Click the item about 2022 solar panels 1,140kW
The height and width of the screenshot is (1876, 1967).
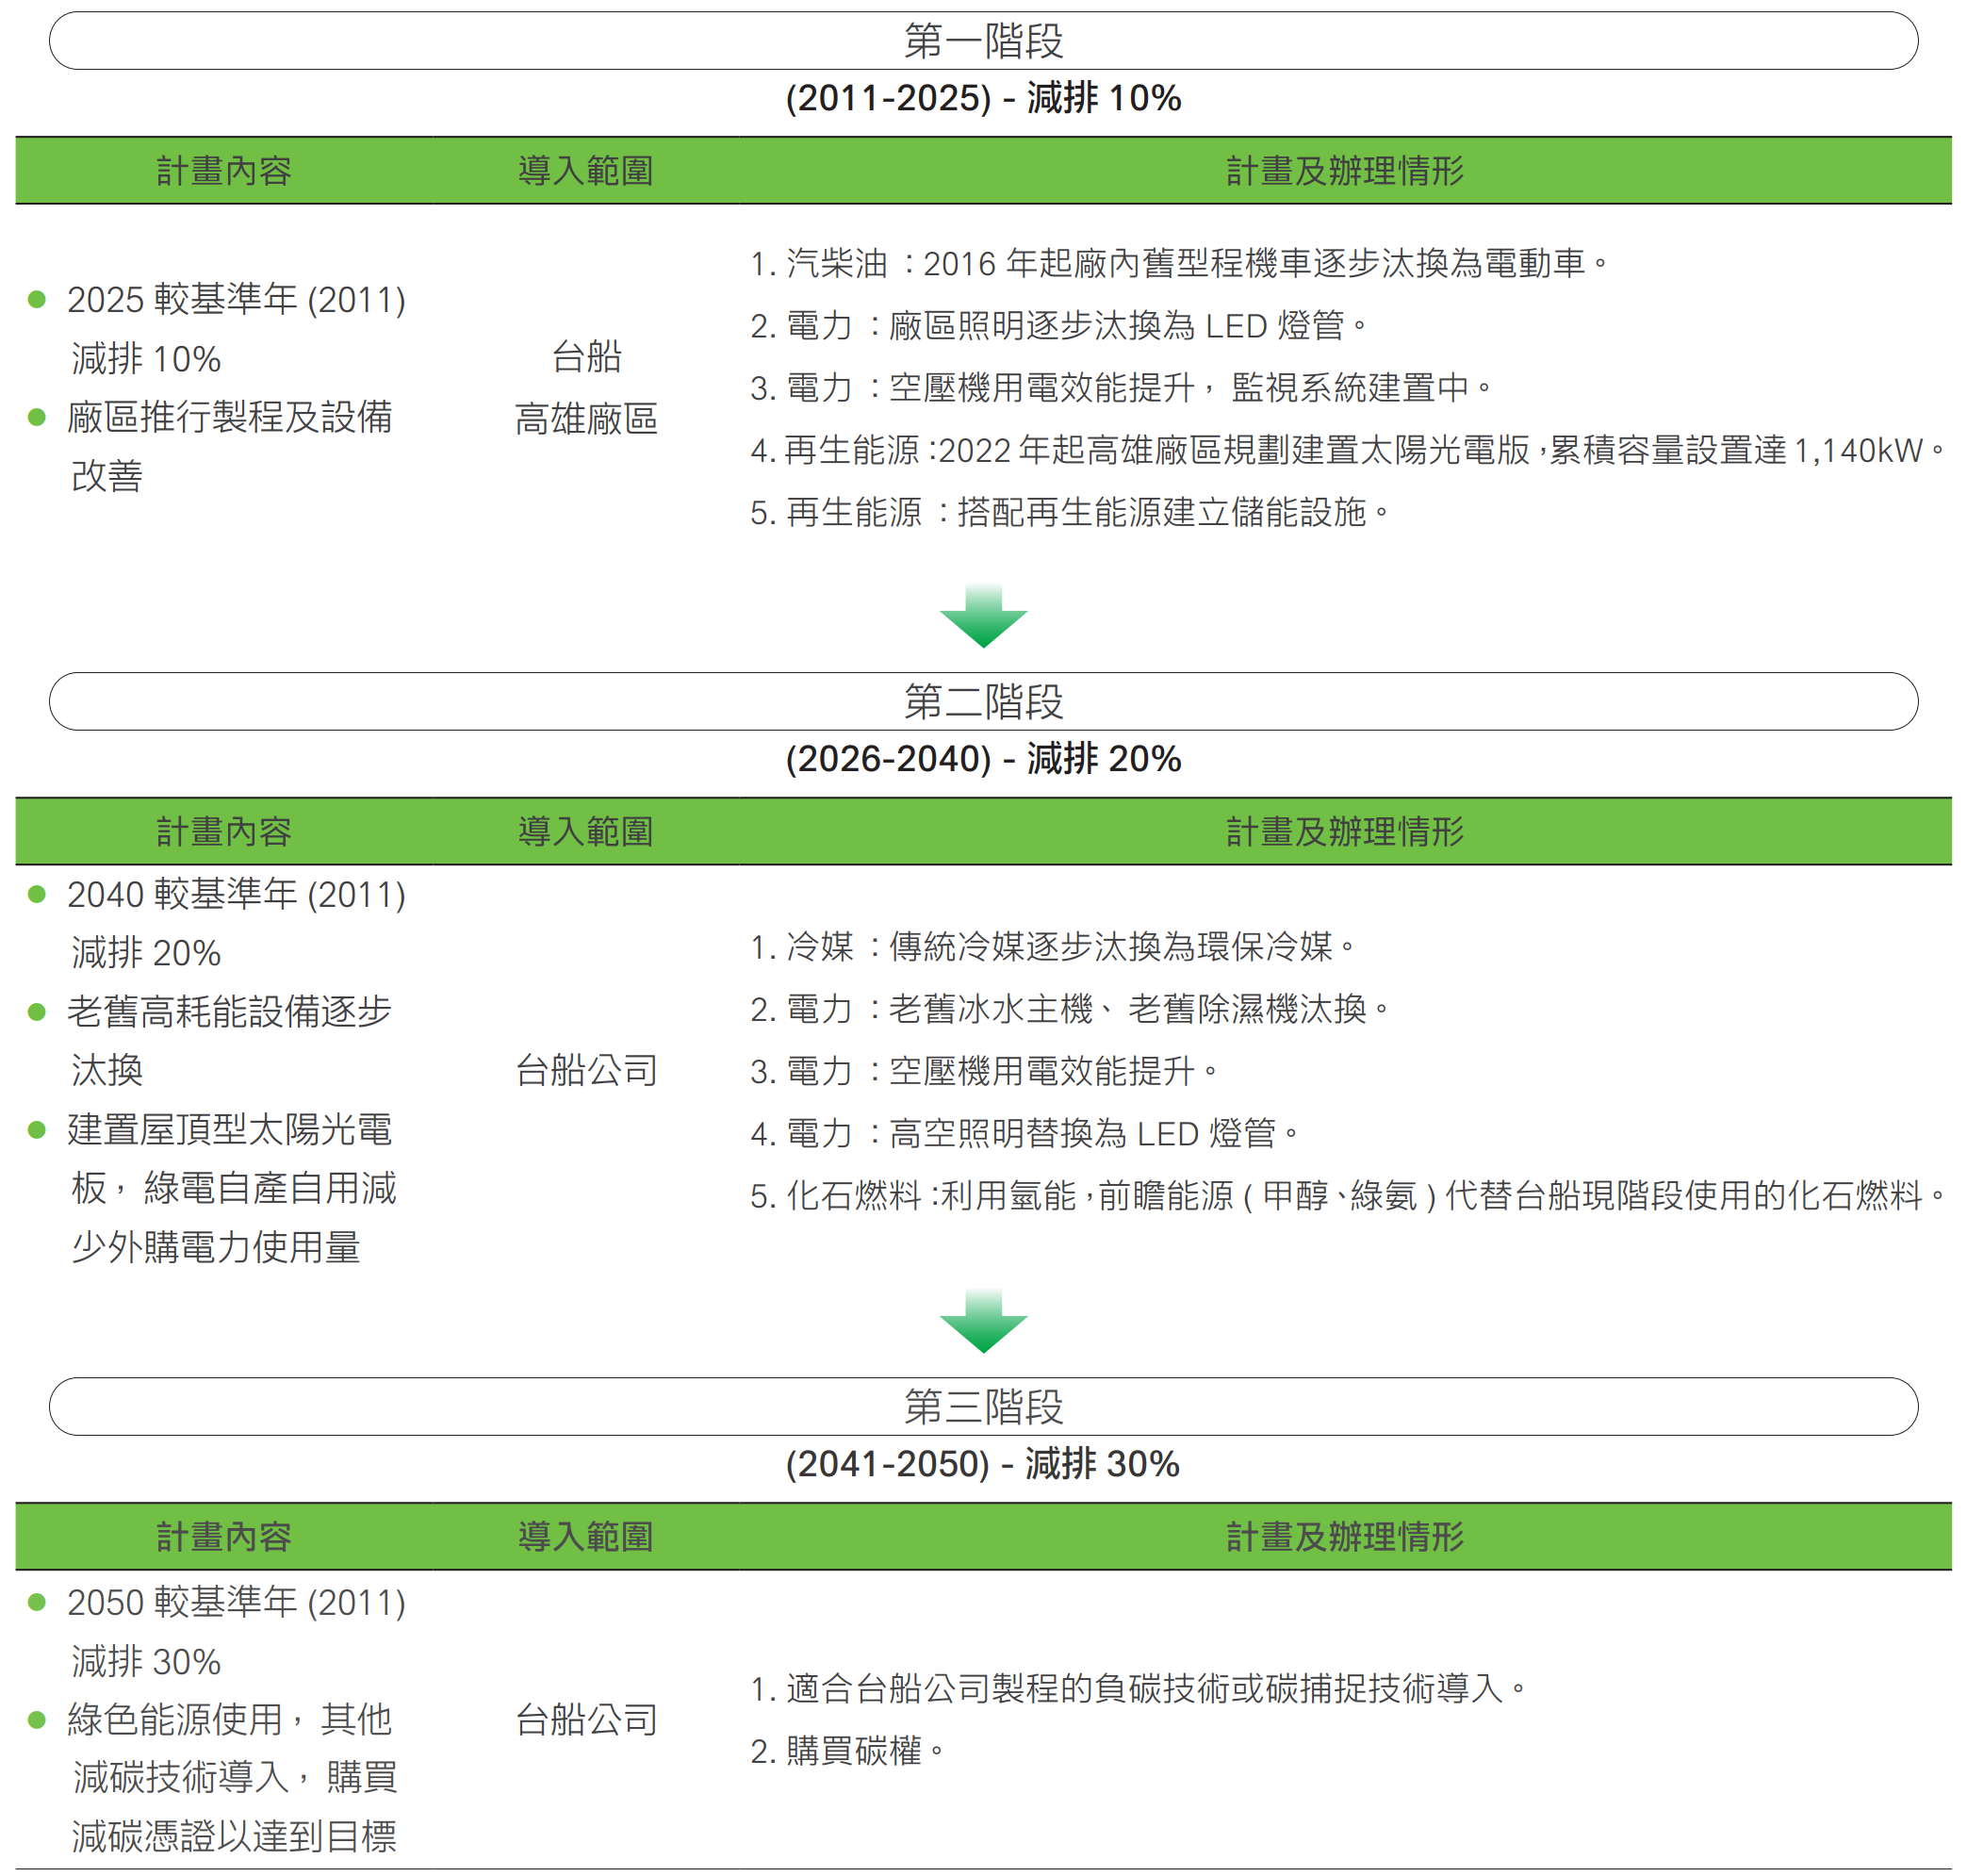click(x=1345, y=451)
